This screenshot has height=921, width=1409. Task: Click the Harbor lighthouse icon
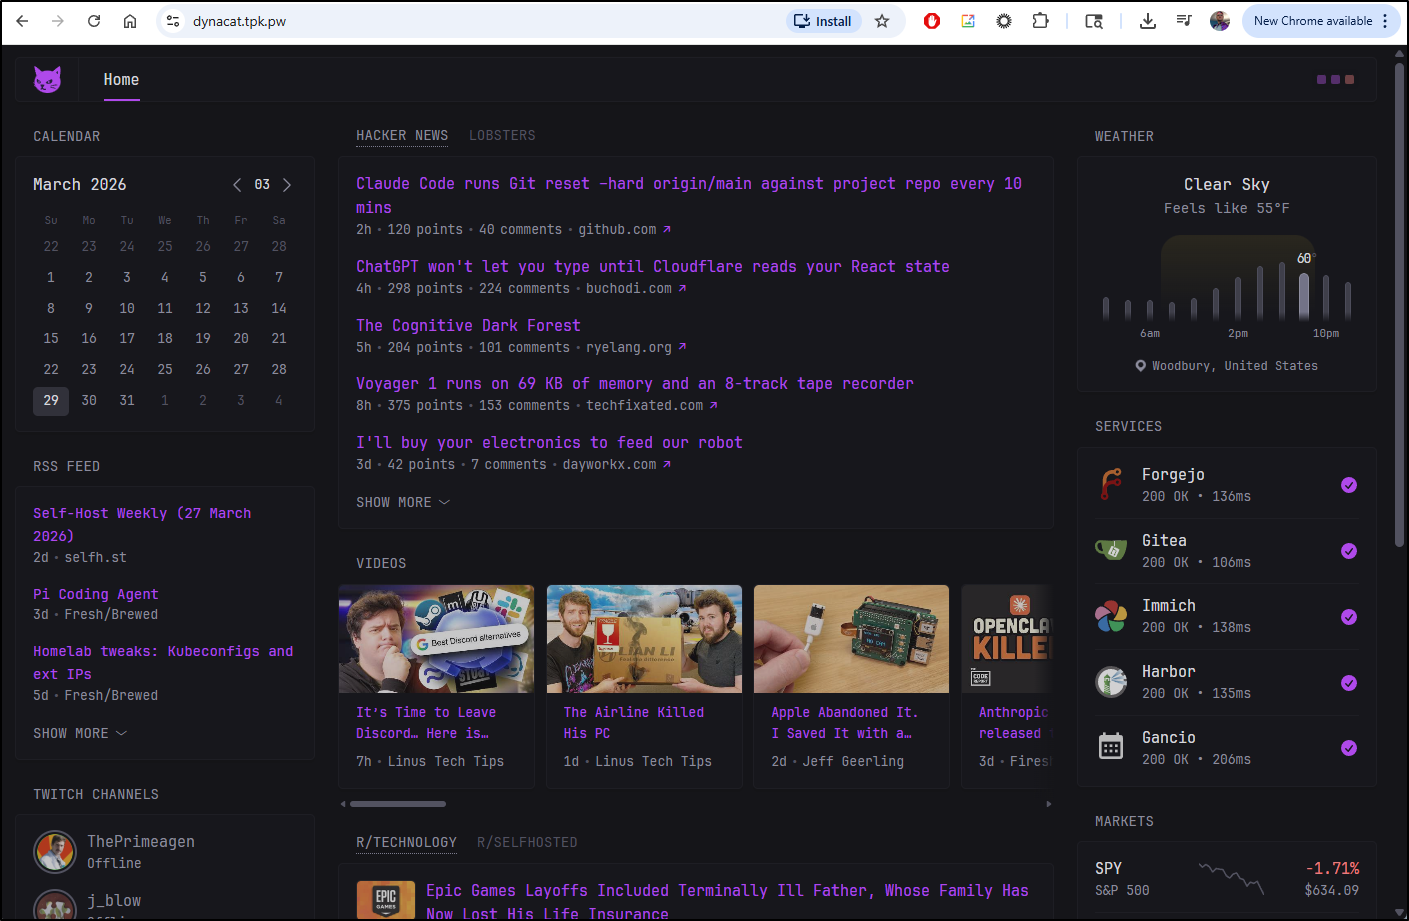(x=1111, y=682)
